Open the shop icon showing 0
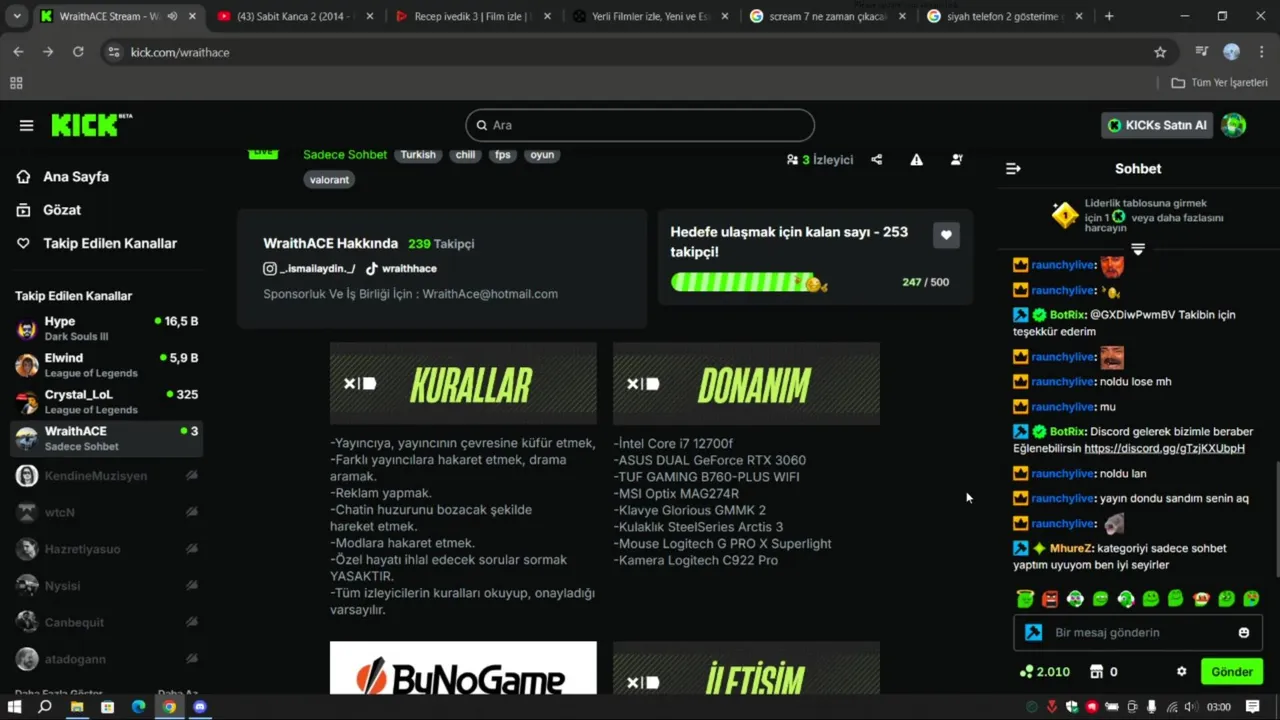1280x720 pixels. point(1103,672)
